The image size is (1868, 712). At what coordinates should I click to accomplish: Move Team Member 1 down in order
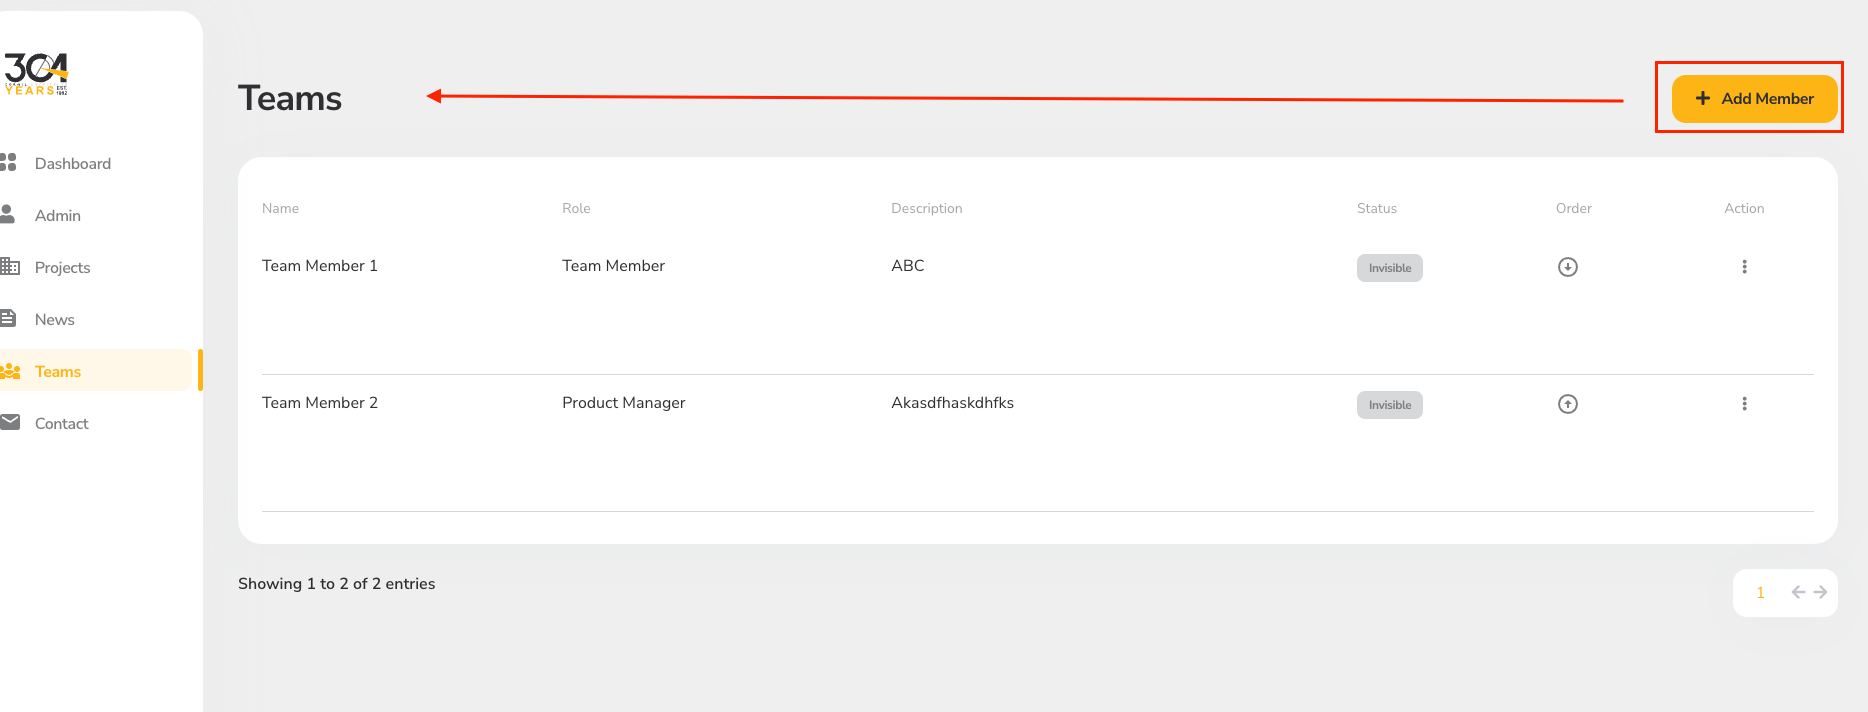coord(1567,267)
